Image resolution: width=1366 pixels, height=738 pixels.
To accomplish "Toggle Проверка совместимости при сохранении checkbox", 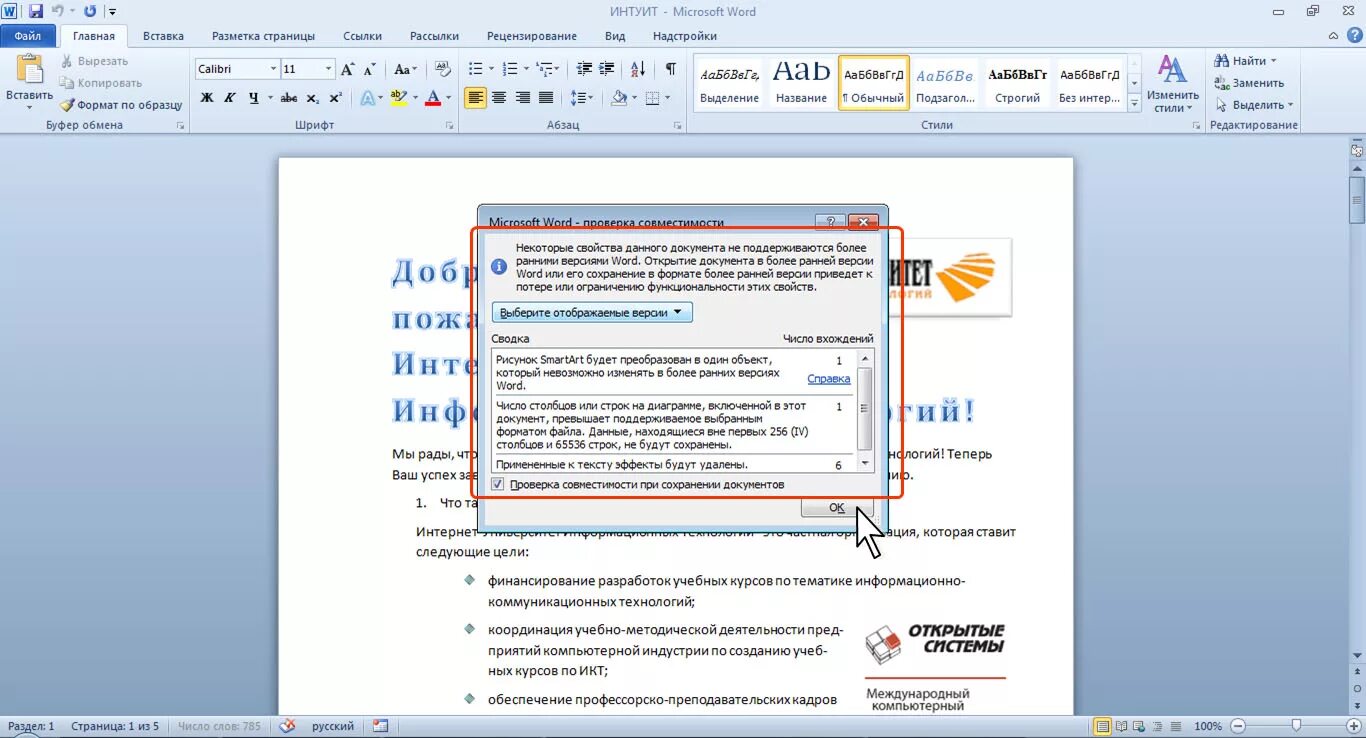I will pos(498,485).
